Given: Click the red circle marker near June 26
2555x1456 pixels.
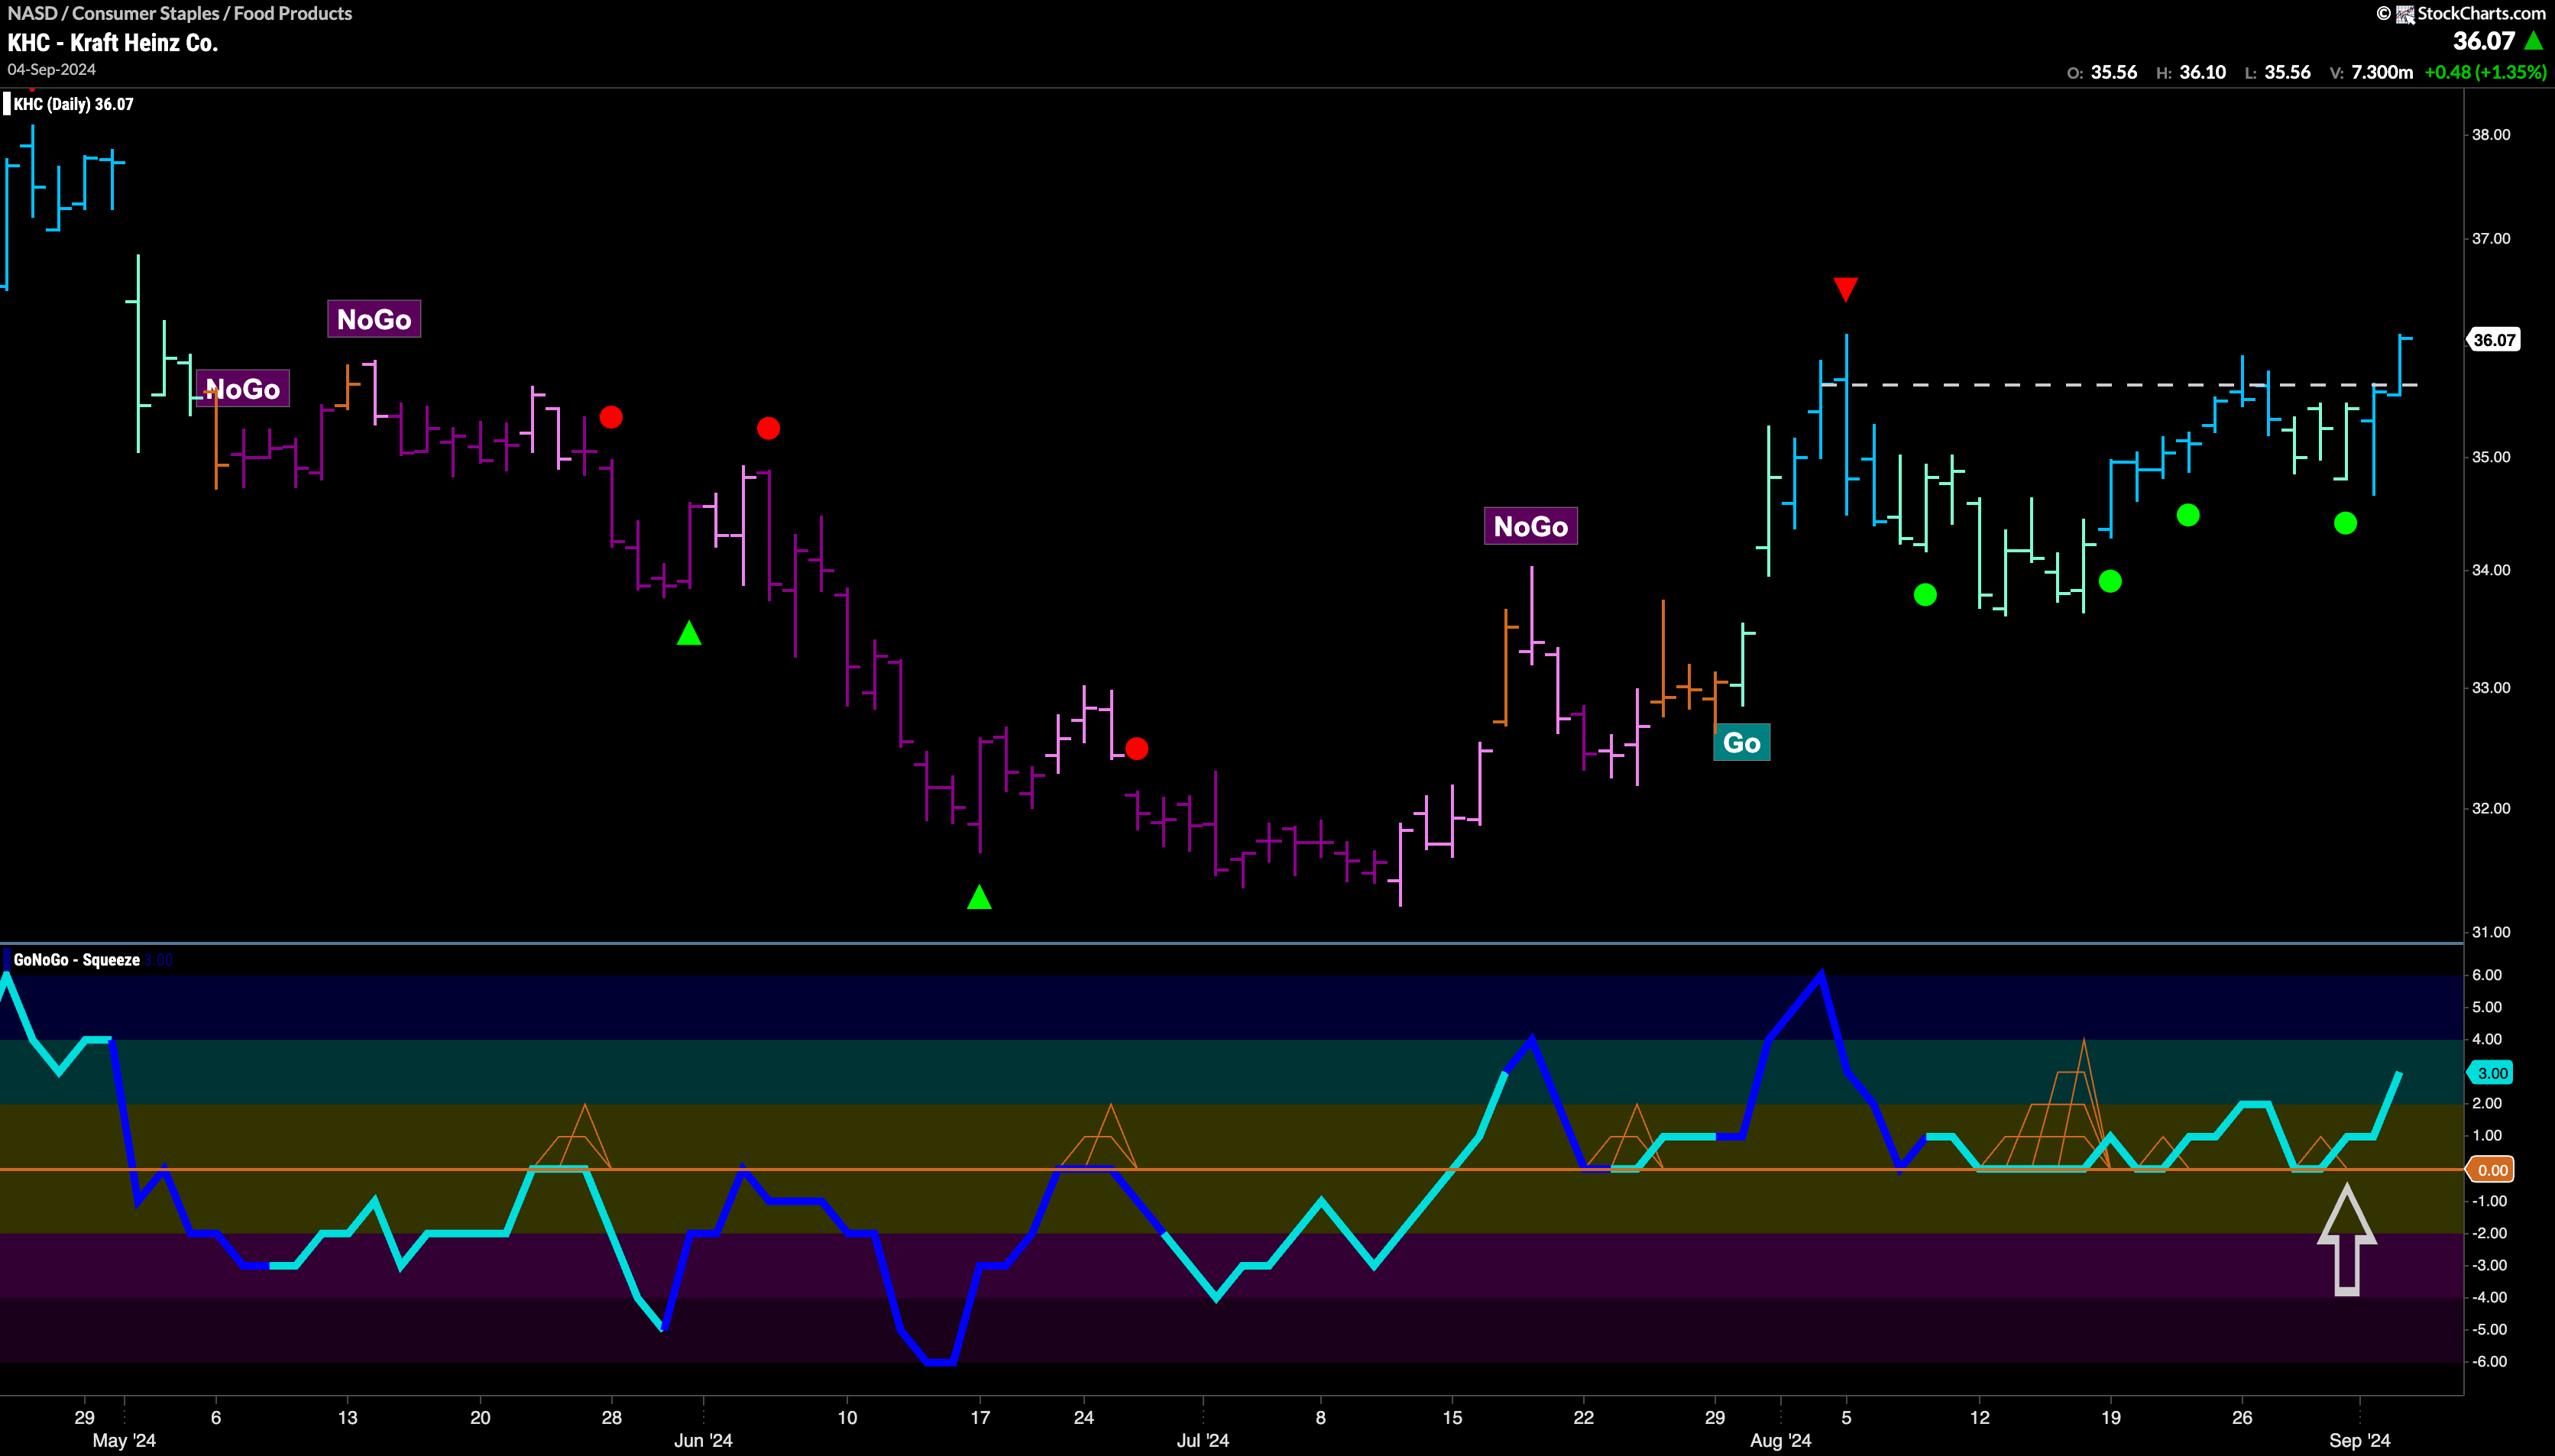Looking at the screenshot, I should (1137, 749).
